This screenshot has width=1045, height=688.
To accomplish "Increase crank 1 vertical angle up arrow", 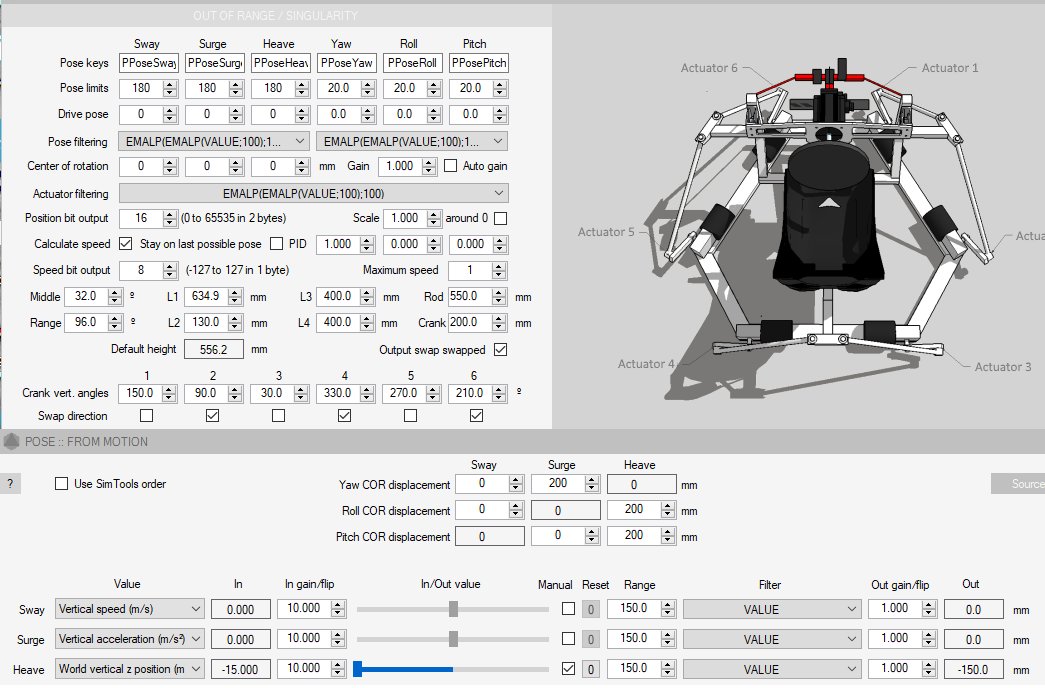I will click(x=170, y=389).
